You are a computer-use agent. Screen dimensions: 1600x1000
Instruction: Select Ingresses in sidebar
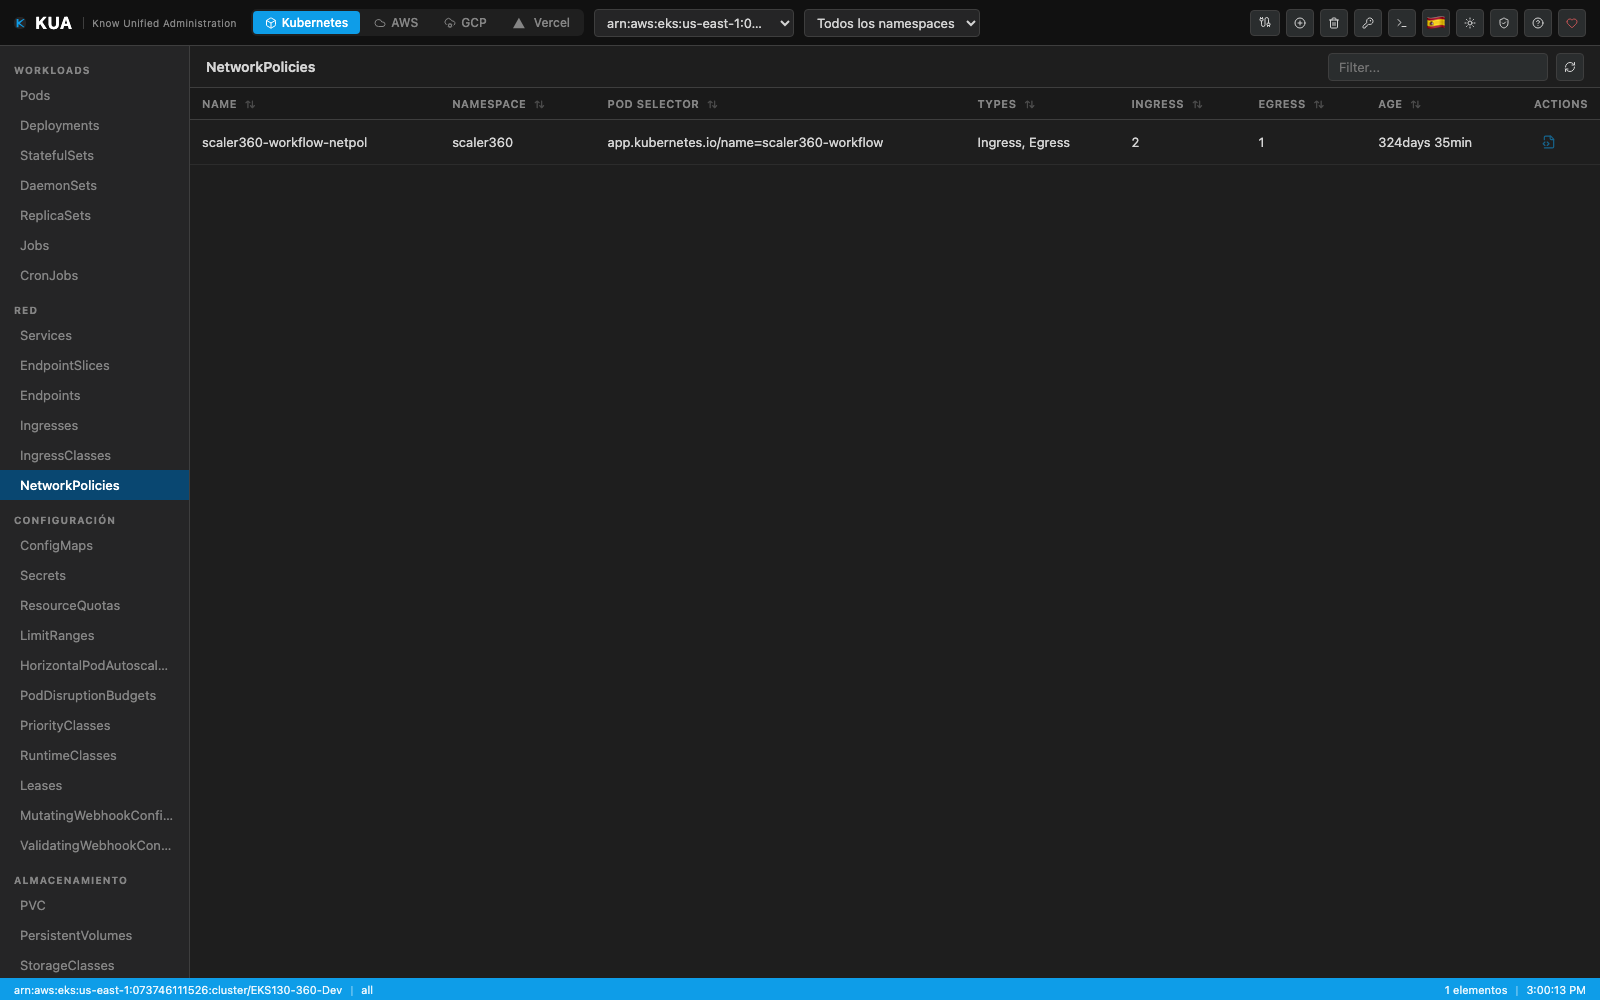click(94, 426)
